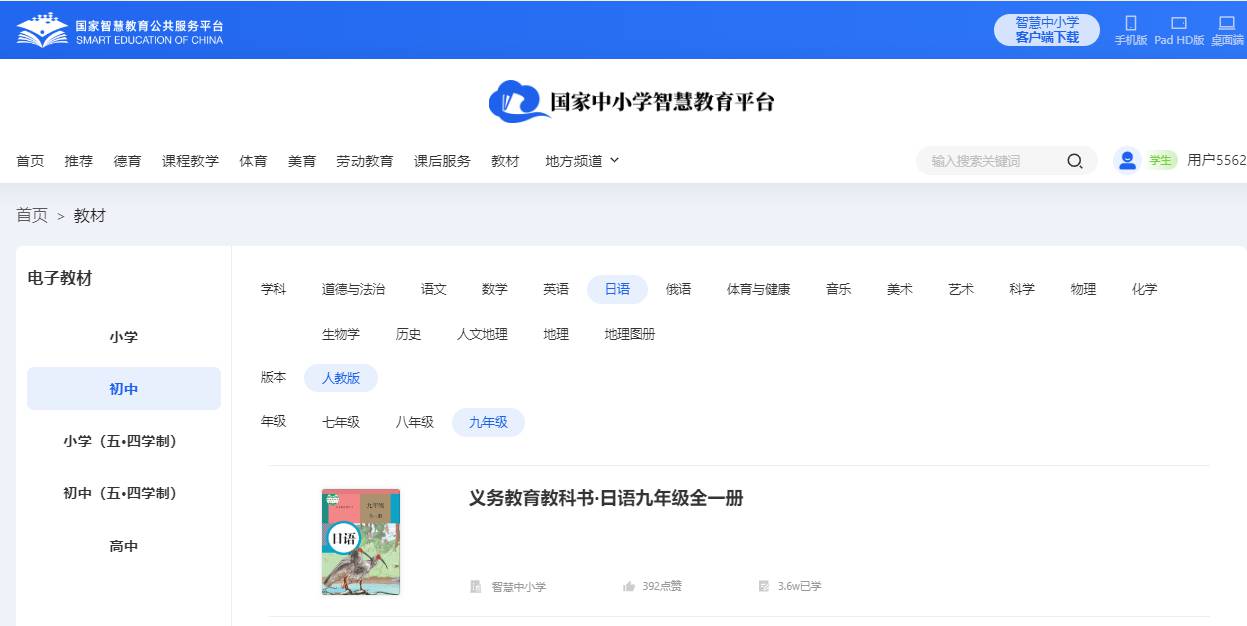Image resolution: width=1247 pixels, height=626 pixels.
Task: Choose the 体育与健康 subject filter
Action: [759, 289]
